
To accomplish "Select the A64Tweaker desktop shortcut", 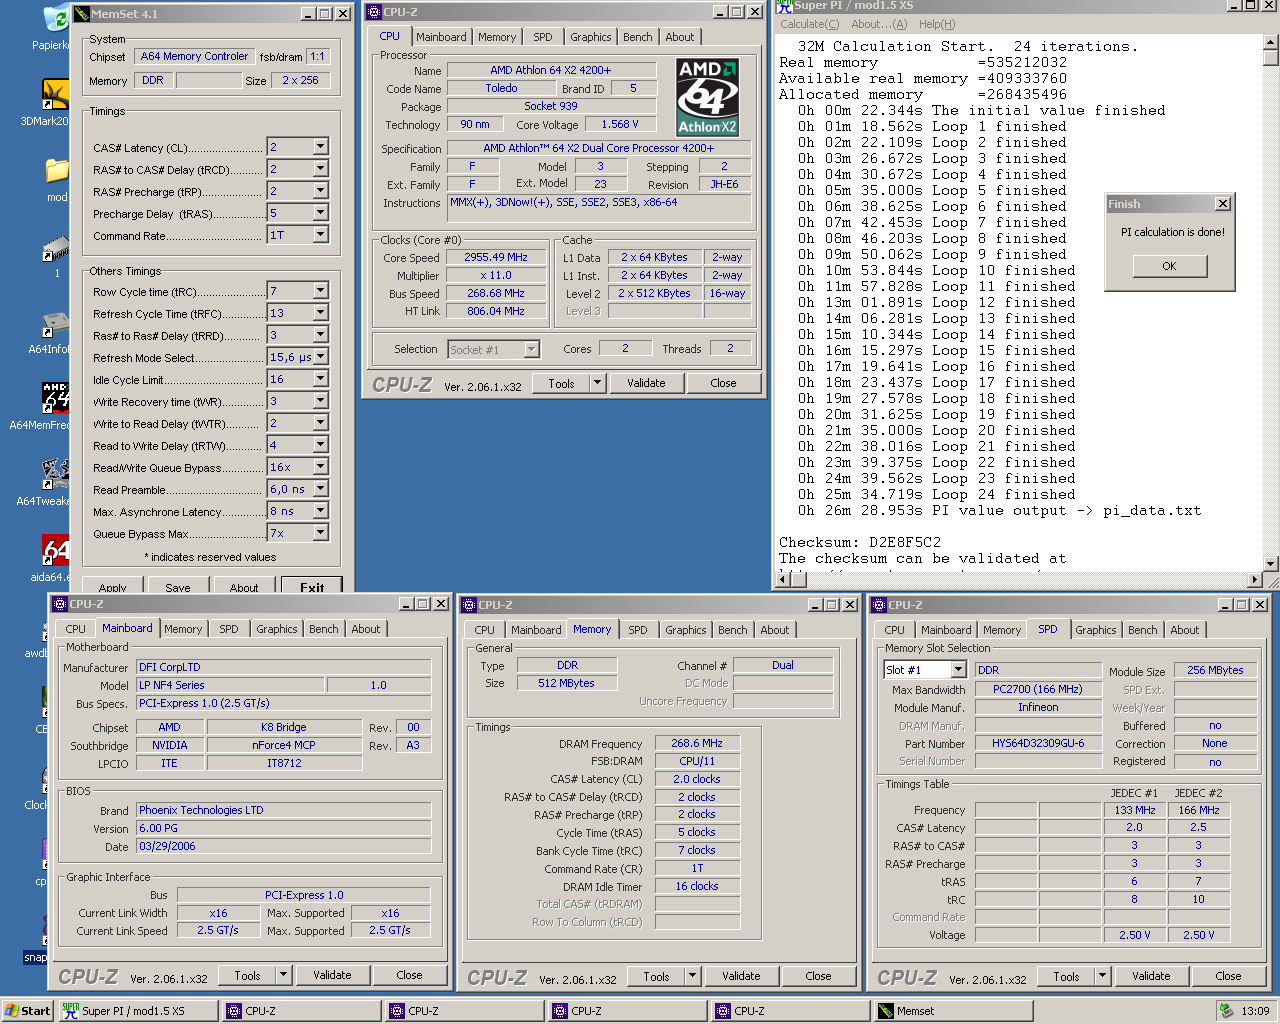I will [x=55, y=473].
